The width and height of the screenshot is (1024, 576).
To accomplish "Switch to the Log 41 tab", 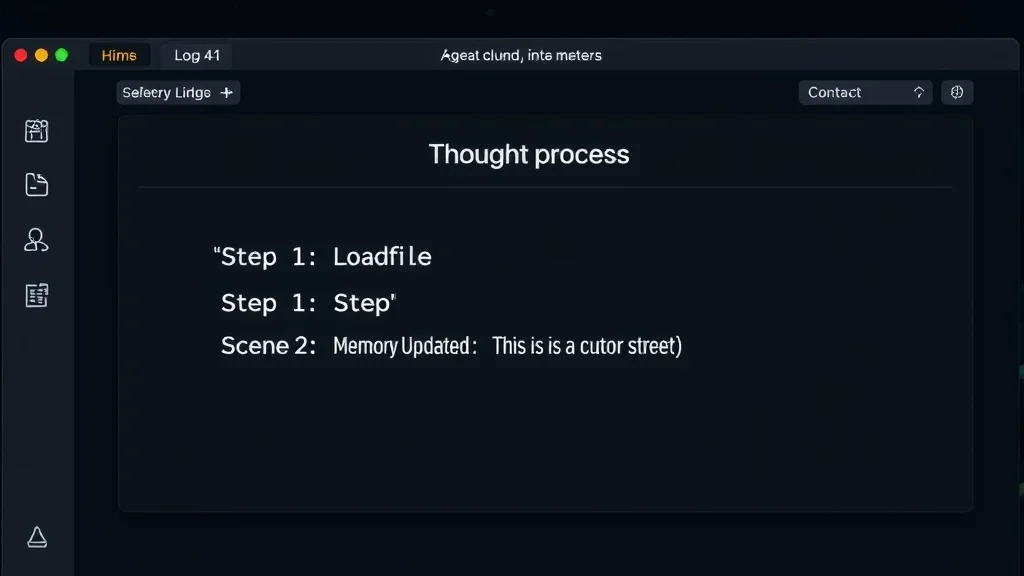I will 196,55.
